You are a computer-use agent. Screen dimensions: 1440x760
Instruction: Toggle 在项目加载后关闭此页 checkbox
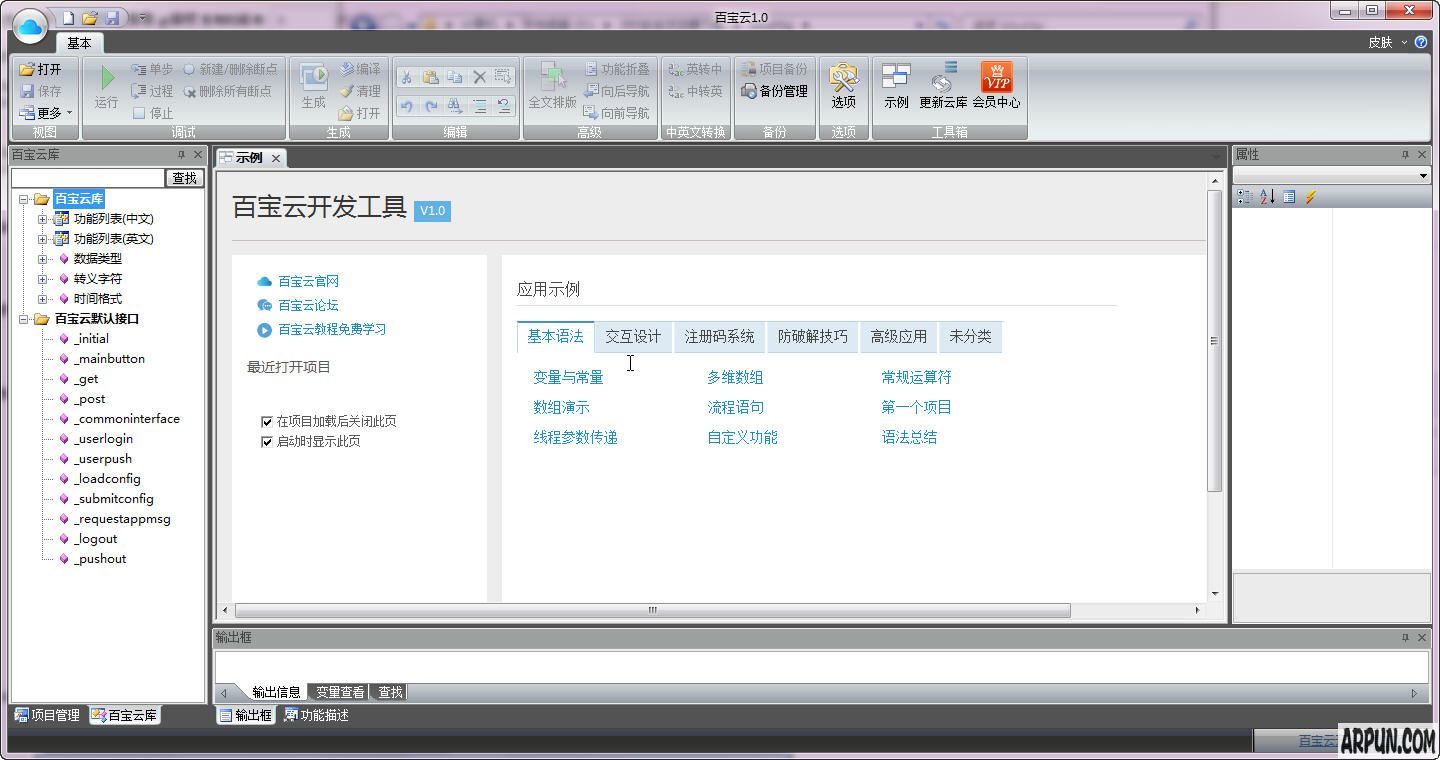point(267,422)
